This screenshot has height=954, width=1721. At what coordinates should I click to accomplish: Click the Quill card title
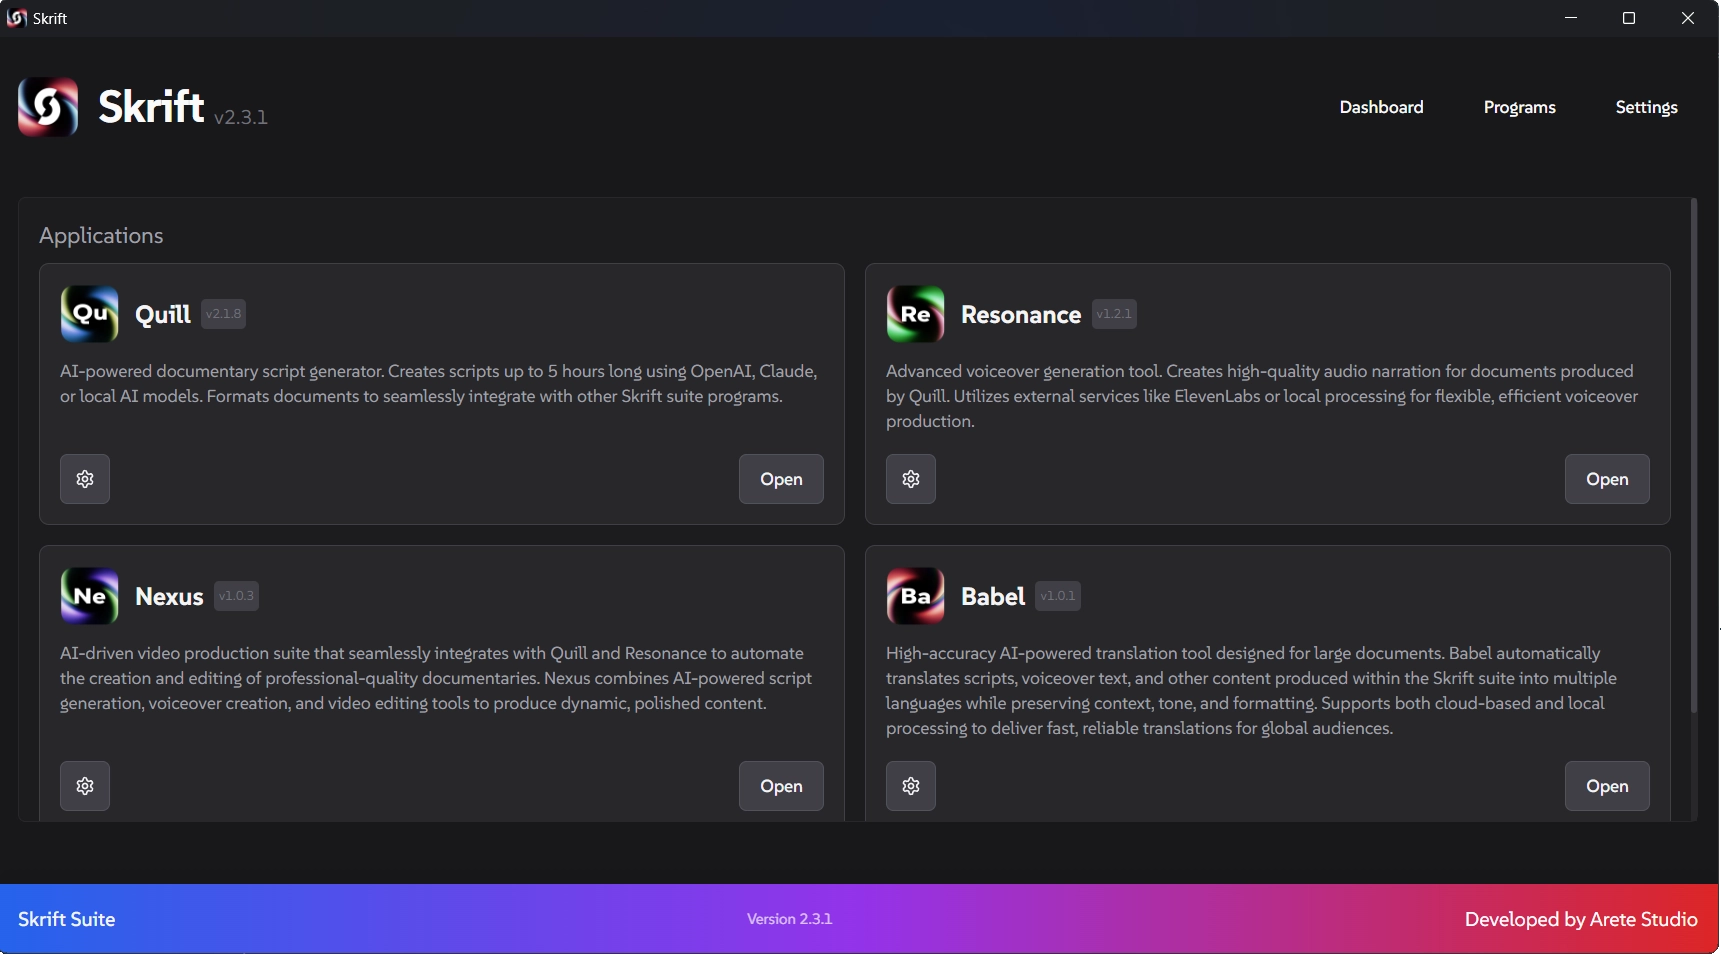(x=163, y=315)
